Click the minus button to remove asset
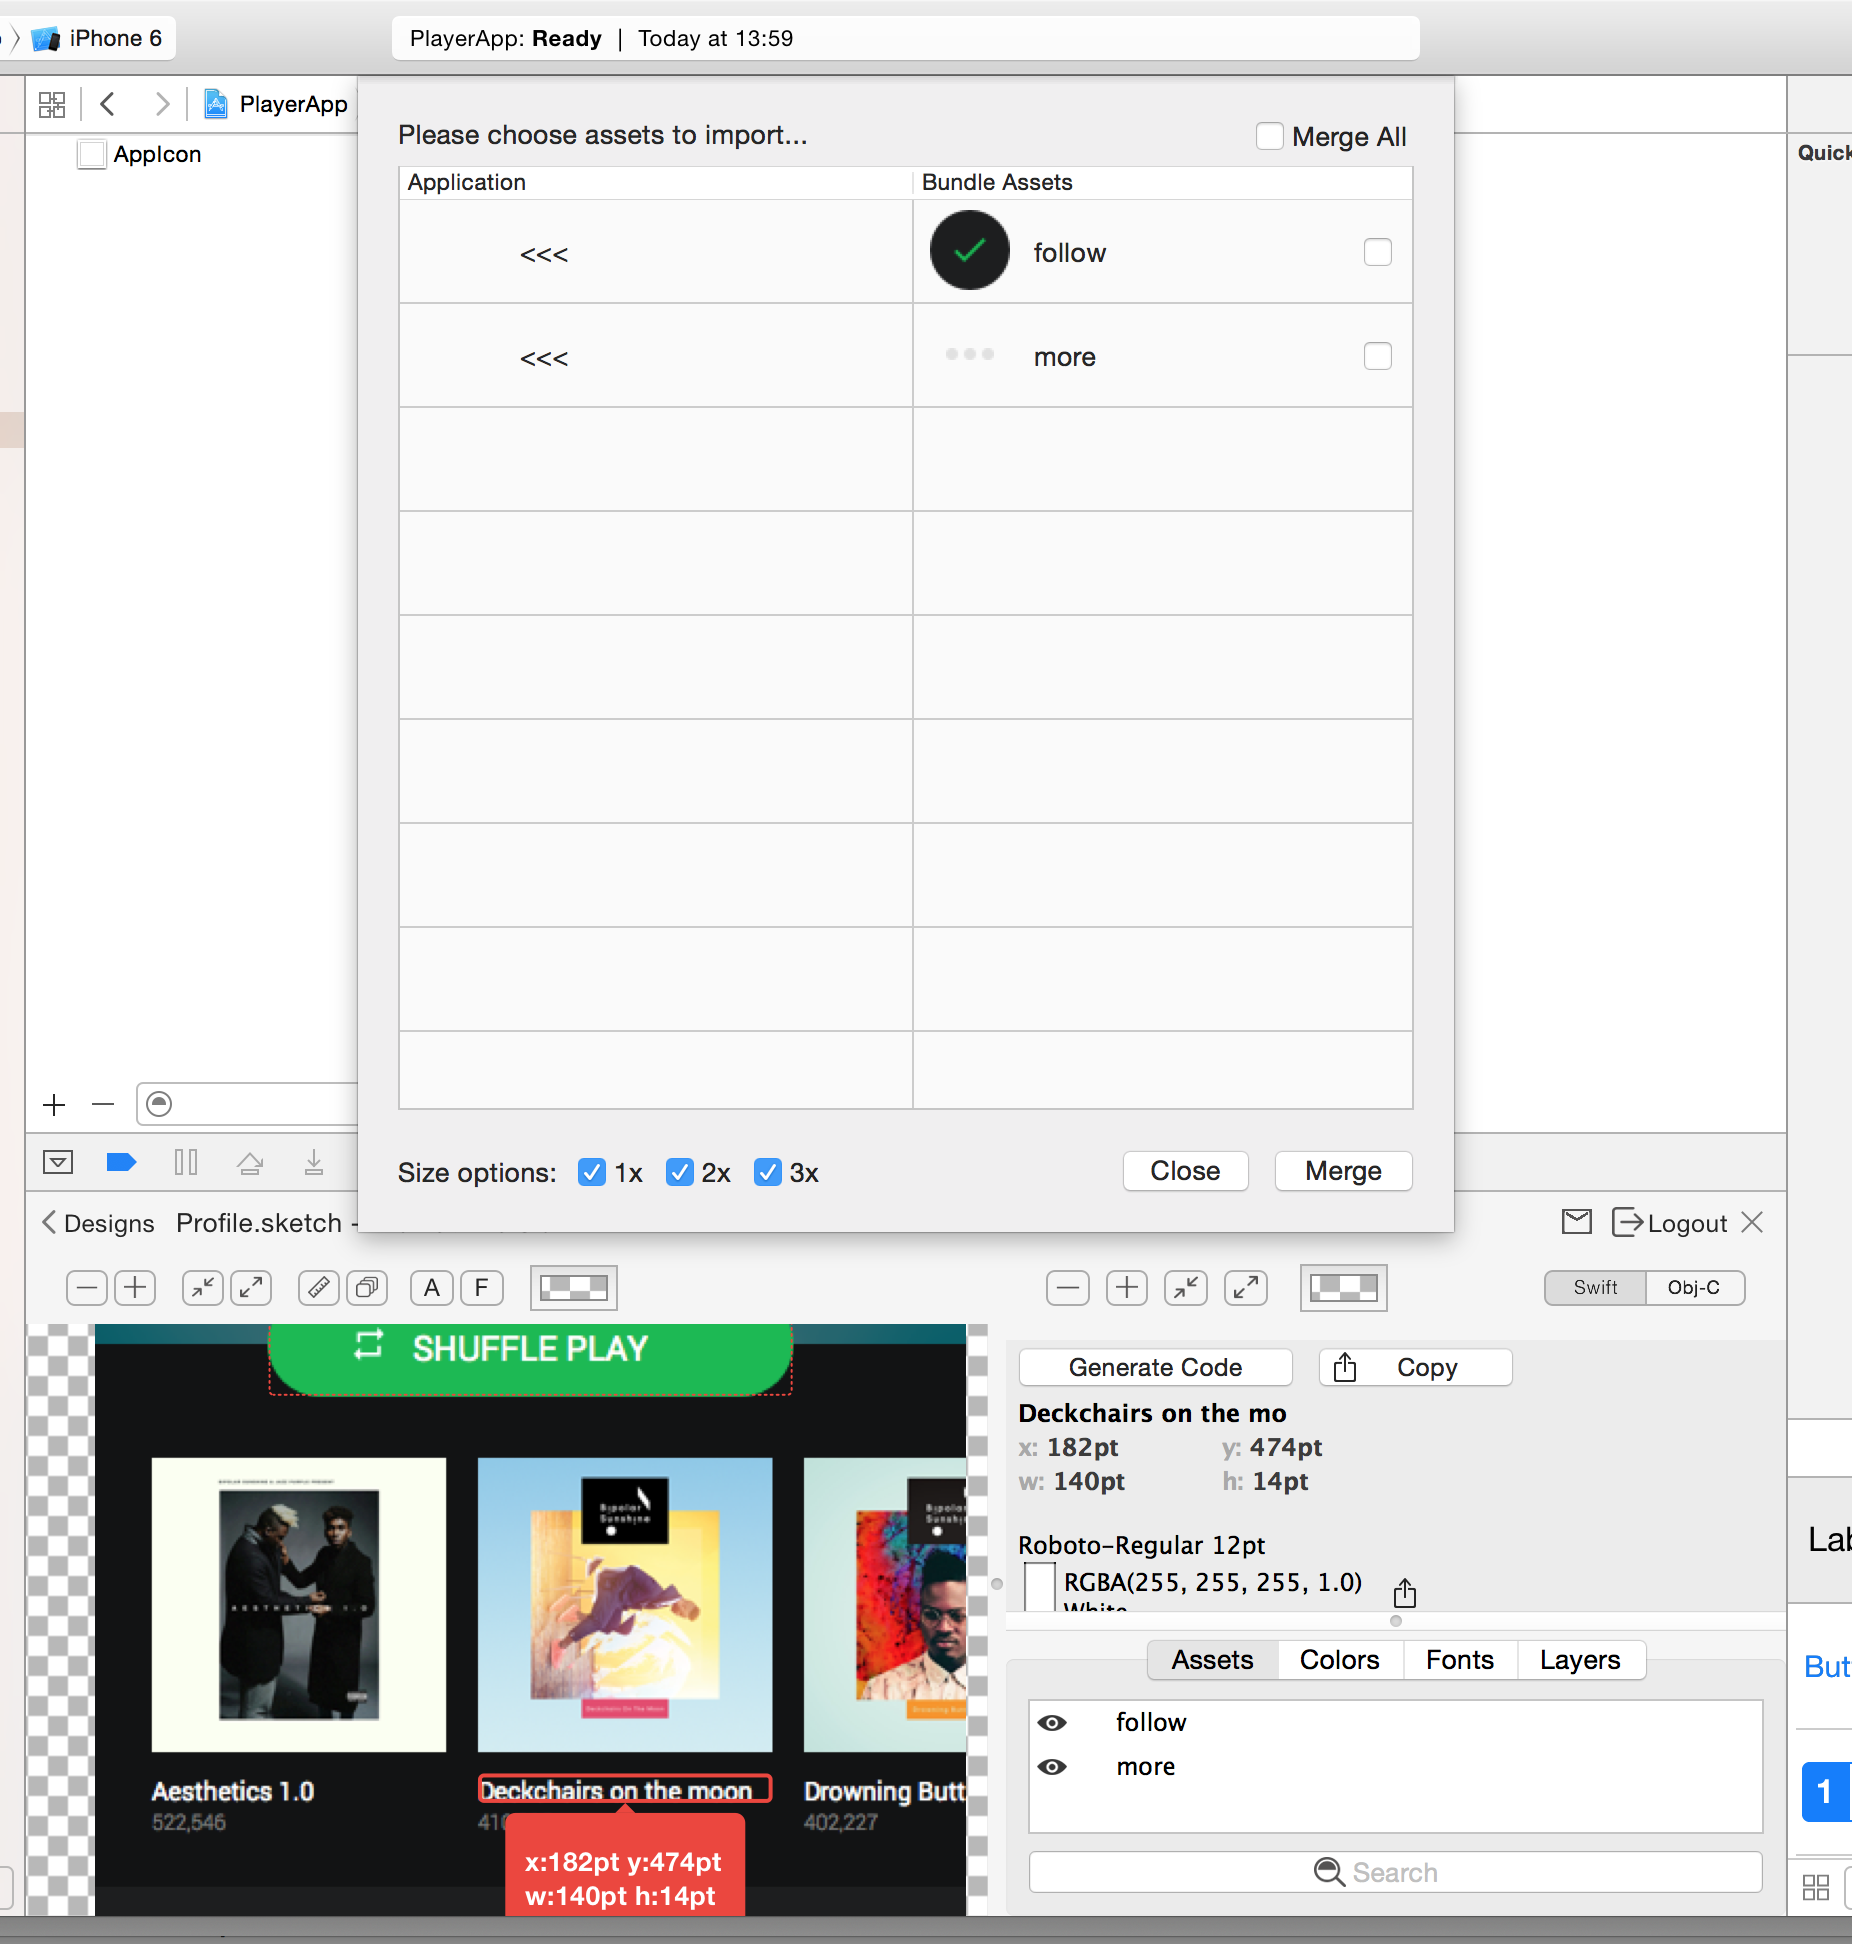This screenshot has height=1944, width=1852. 103,1105
